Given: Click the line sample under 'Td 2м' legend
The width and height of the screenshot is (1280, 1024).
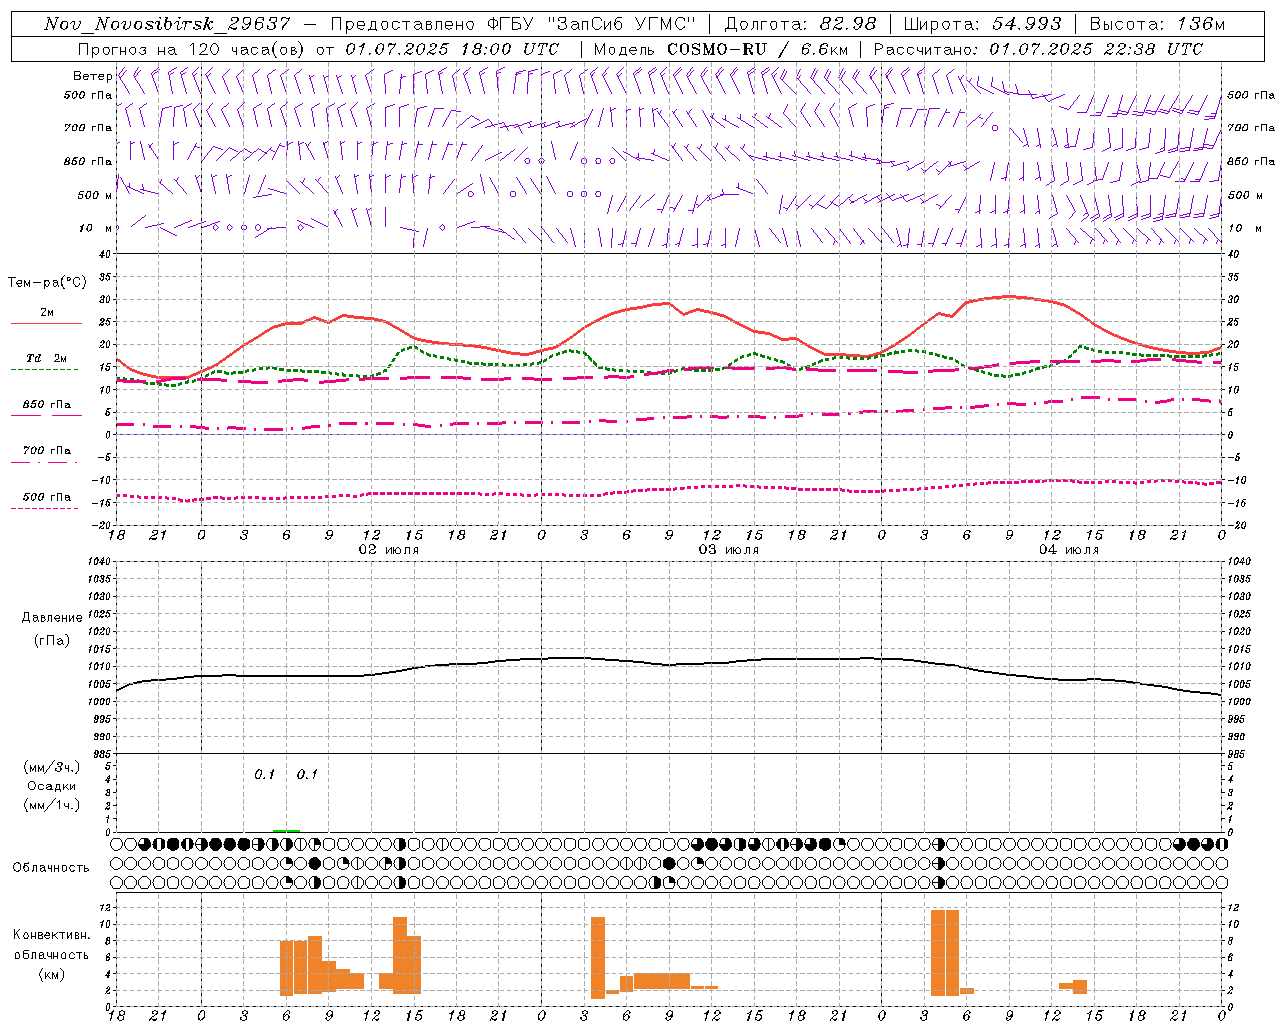Looking at the screenshot, I should coord(44,370).
